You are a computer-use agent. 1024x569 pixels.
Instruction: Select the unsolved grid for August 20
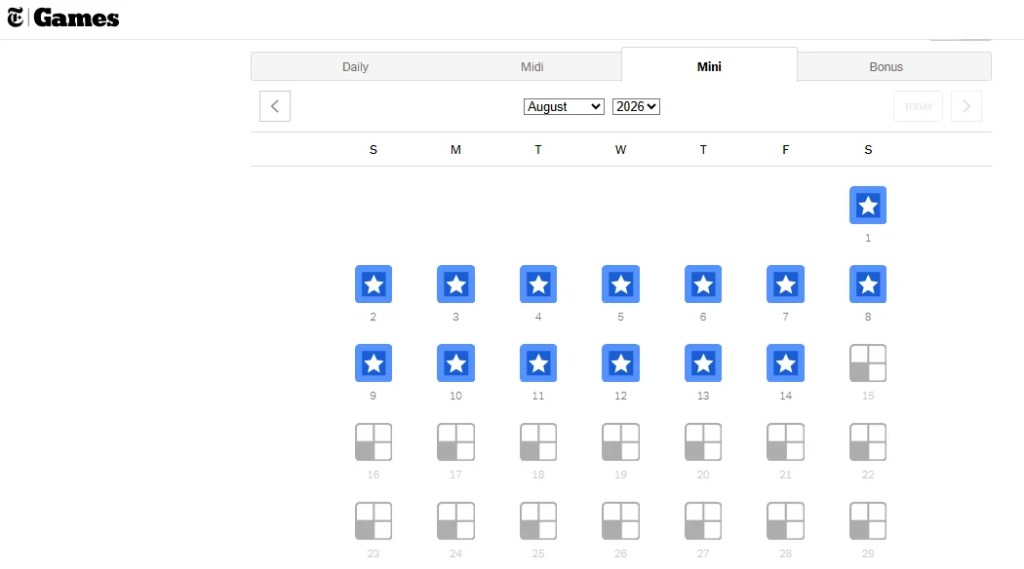pyautogui.click(x=703, y=442)
